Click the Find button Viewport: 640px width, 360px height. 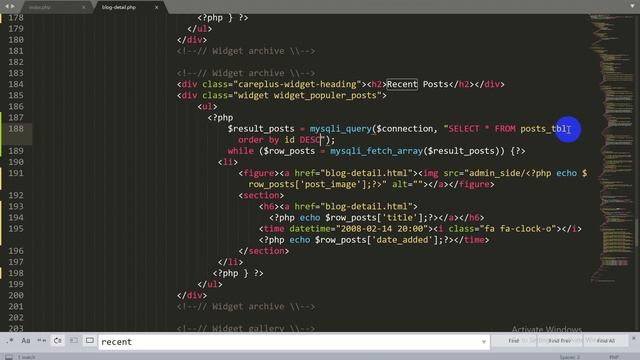[513, 340]
